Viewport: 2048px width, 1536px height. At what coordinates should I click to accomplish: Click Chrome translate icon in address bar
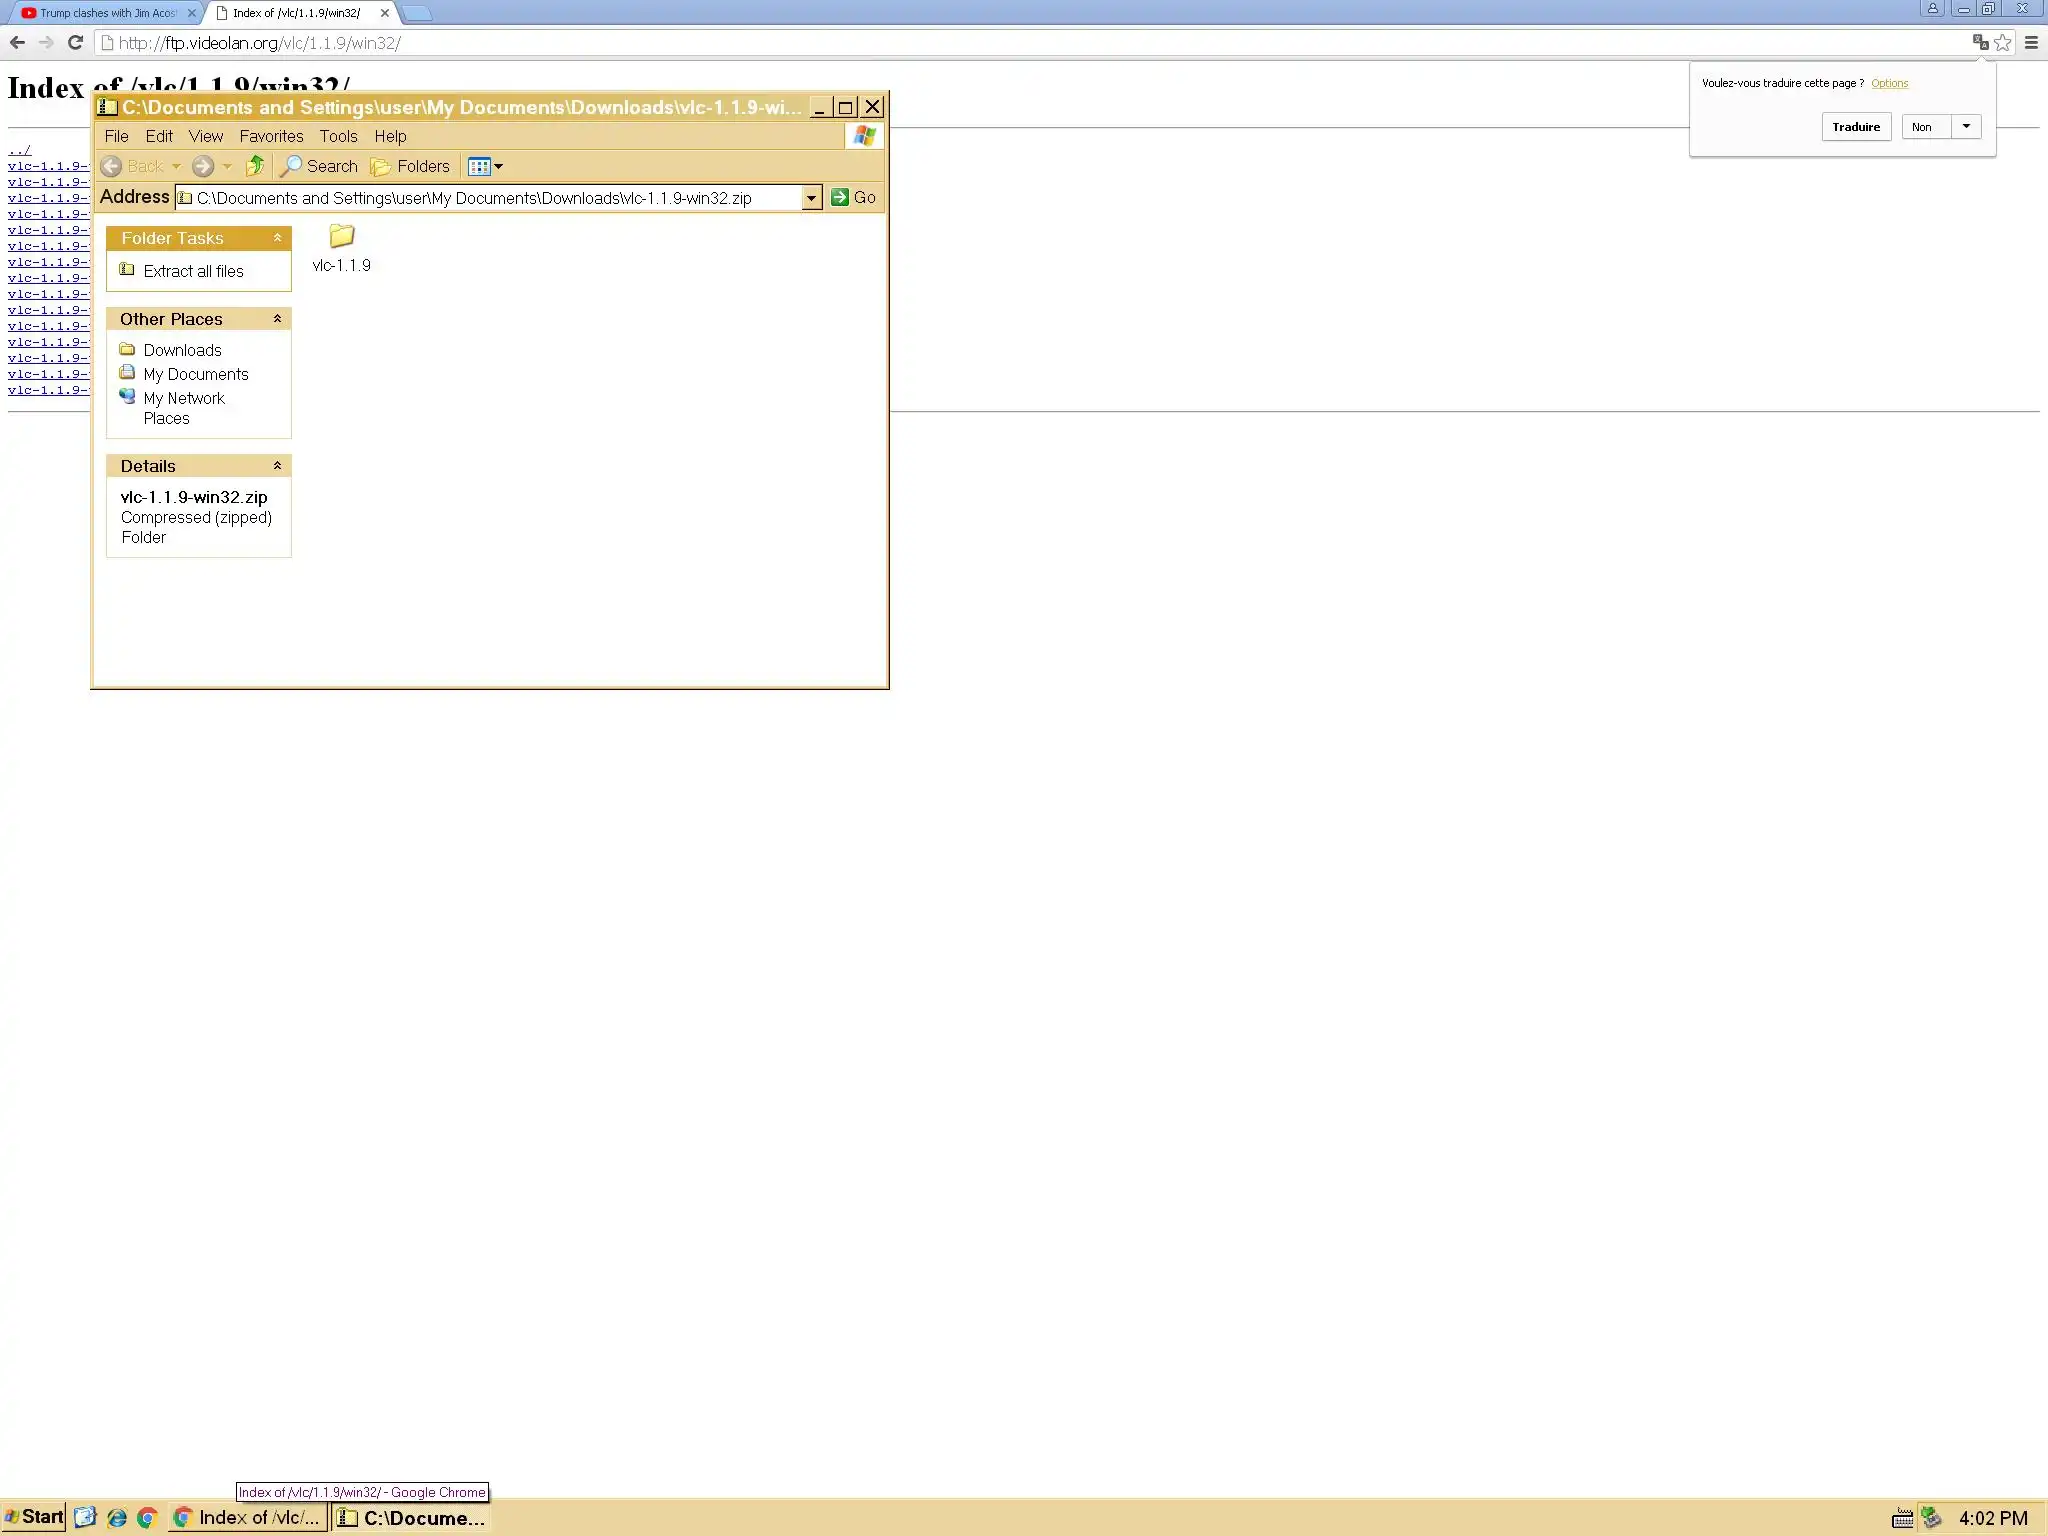(1979, 42)
